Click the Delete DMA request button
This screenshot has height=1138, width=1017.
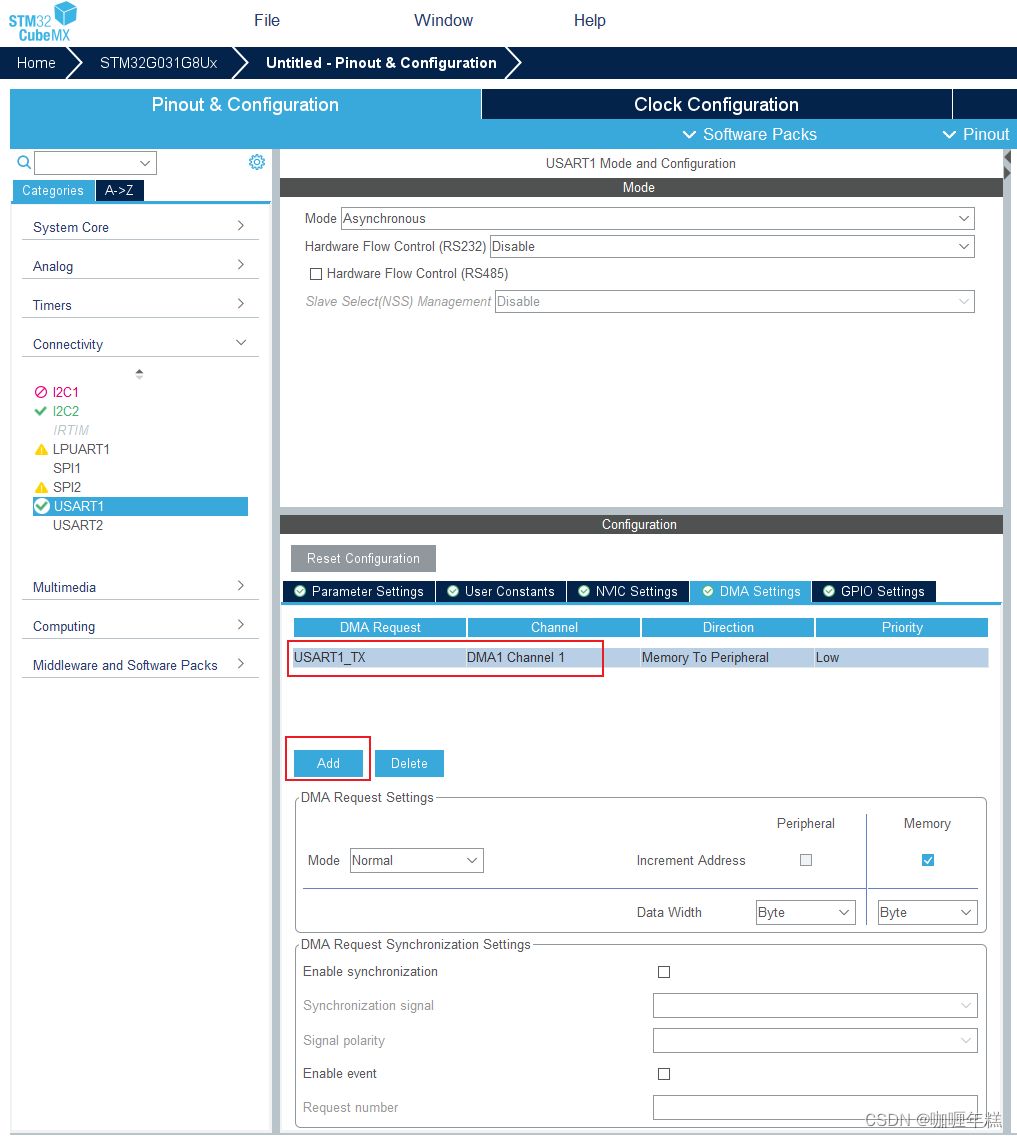point(409,764)
